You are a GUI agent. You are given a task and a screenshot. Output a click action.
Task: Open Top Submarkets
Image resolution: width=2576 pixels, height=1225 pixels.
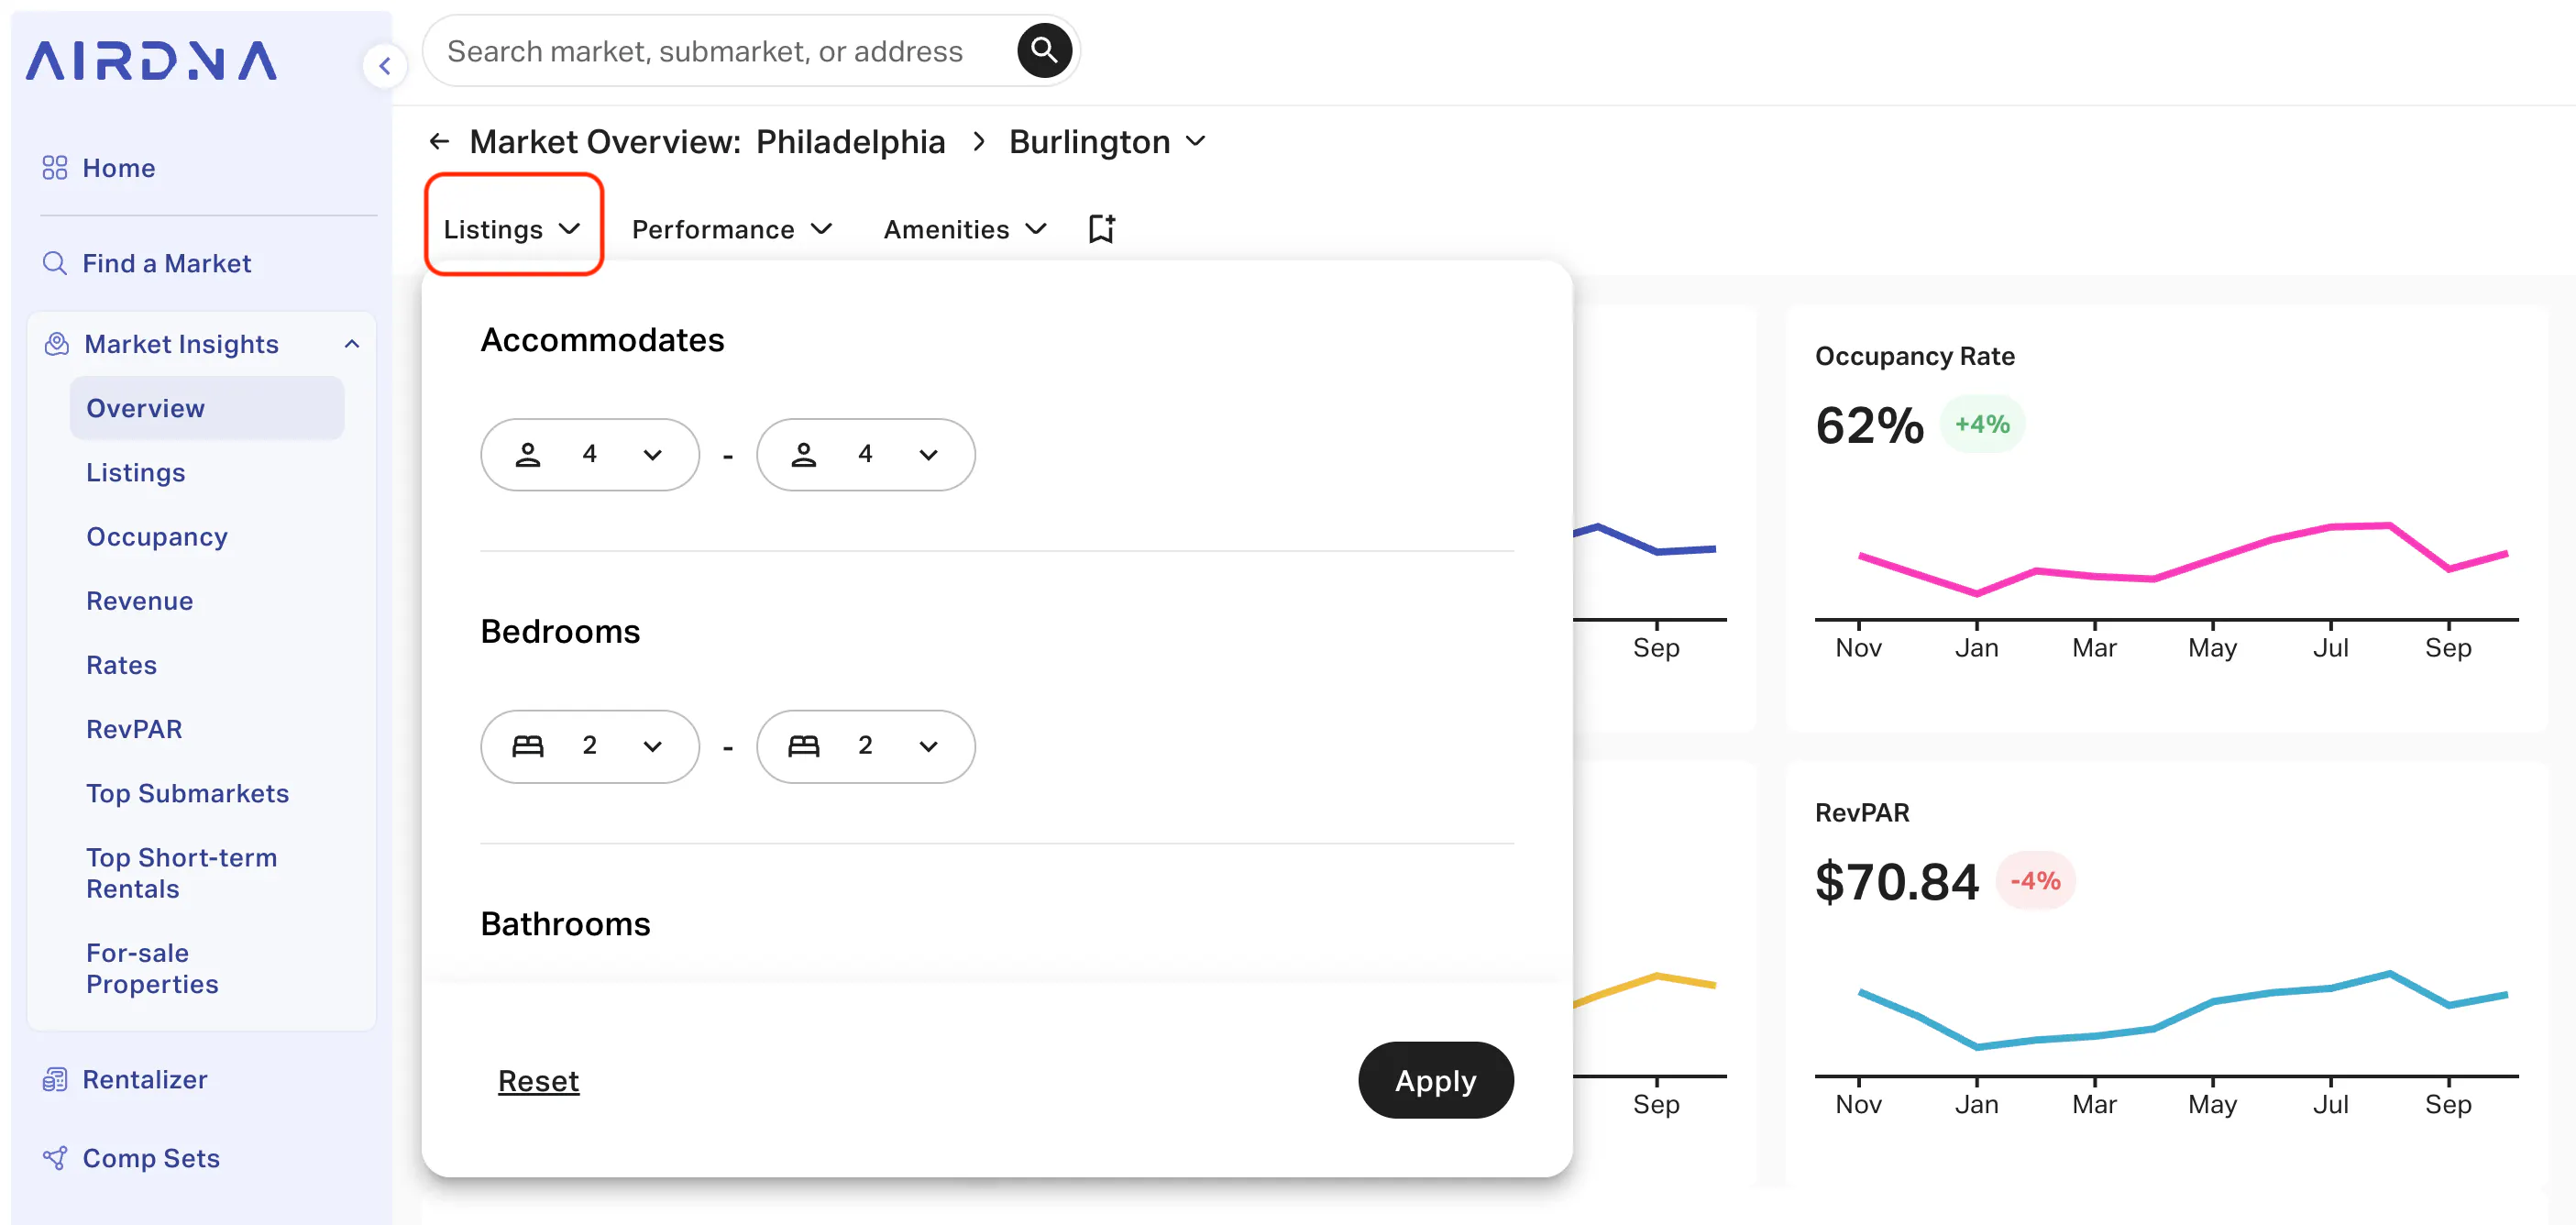tap(188, 793)
